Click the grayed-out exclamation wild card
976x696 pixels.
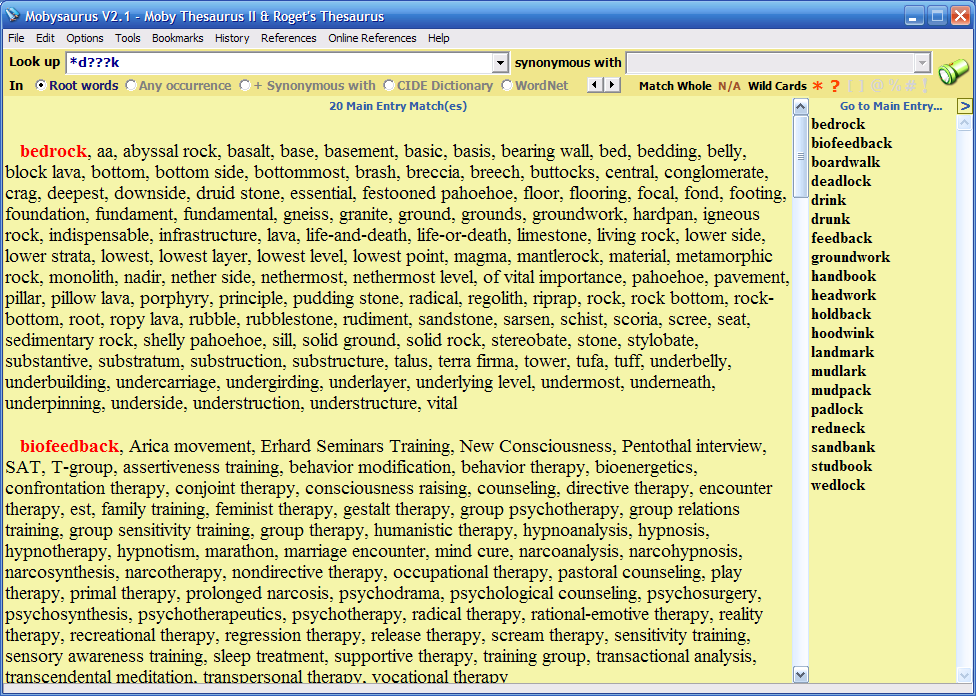click(925, 86)
